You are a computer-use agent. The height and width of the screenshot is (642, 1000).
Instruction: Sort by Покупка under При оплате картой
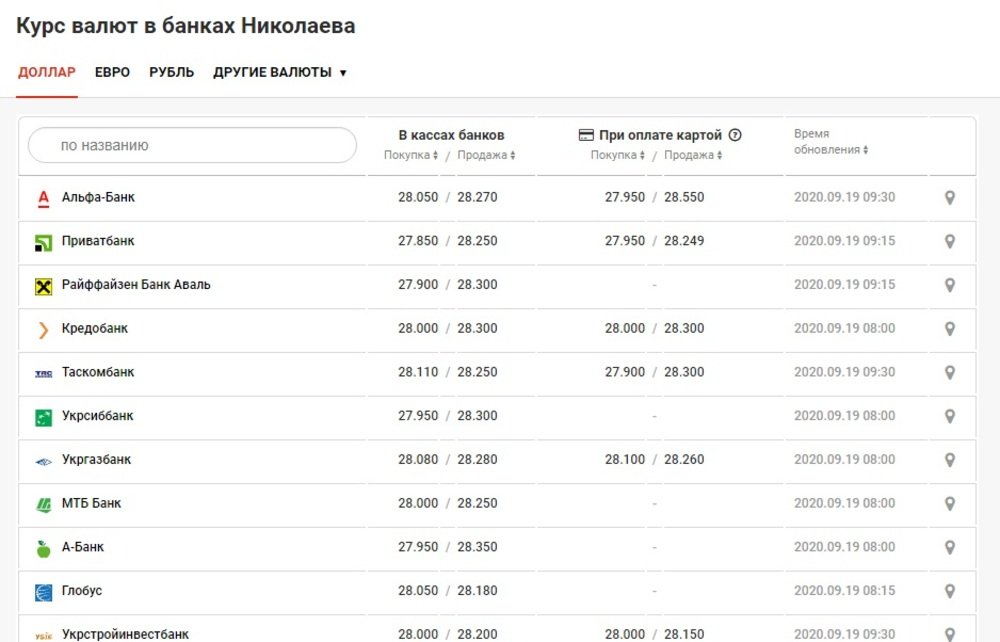617,155
